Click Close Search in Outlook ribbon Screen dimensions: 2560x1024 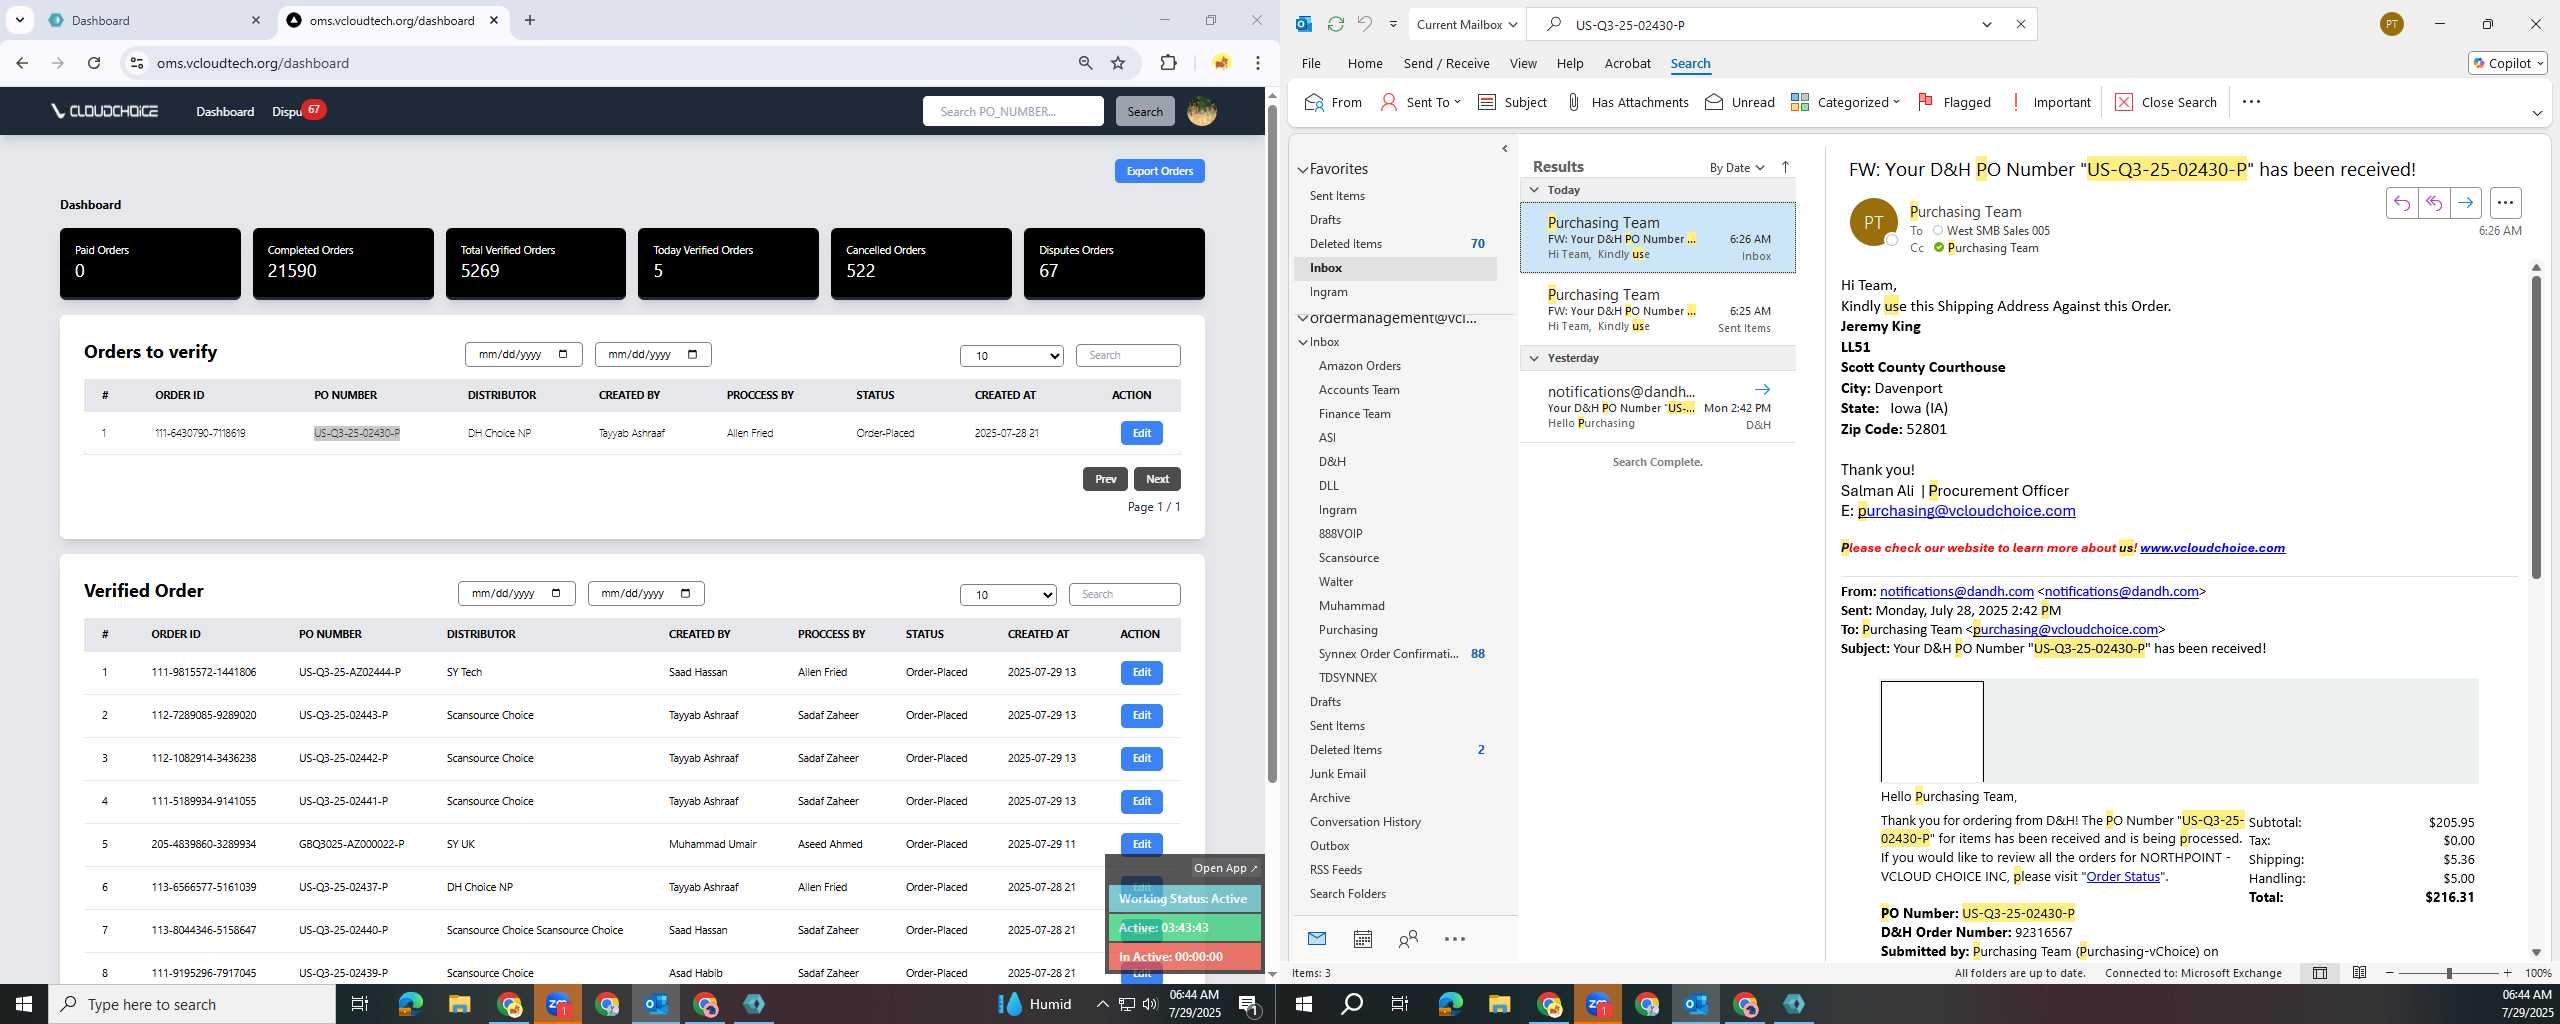(2166, 102)
